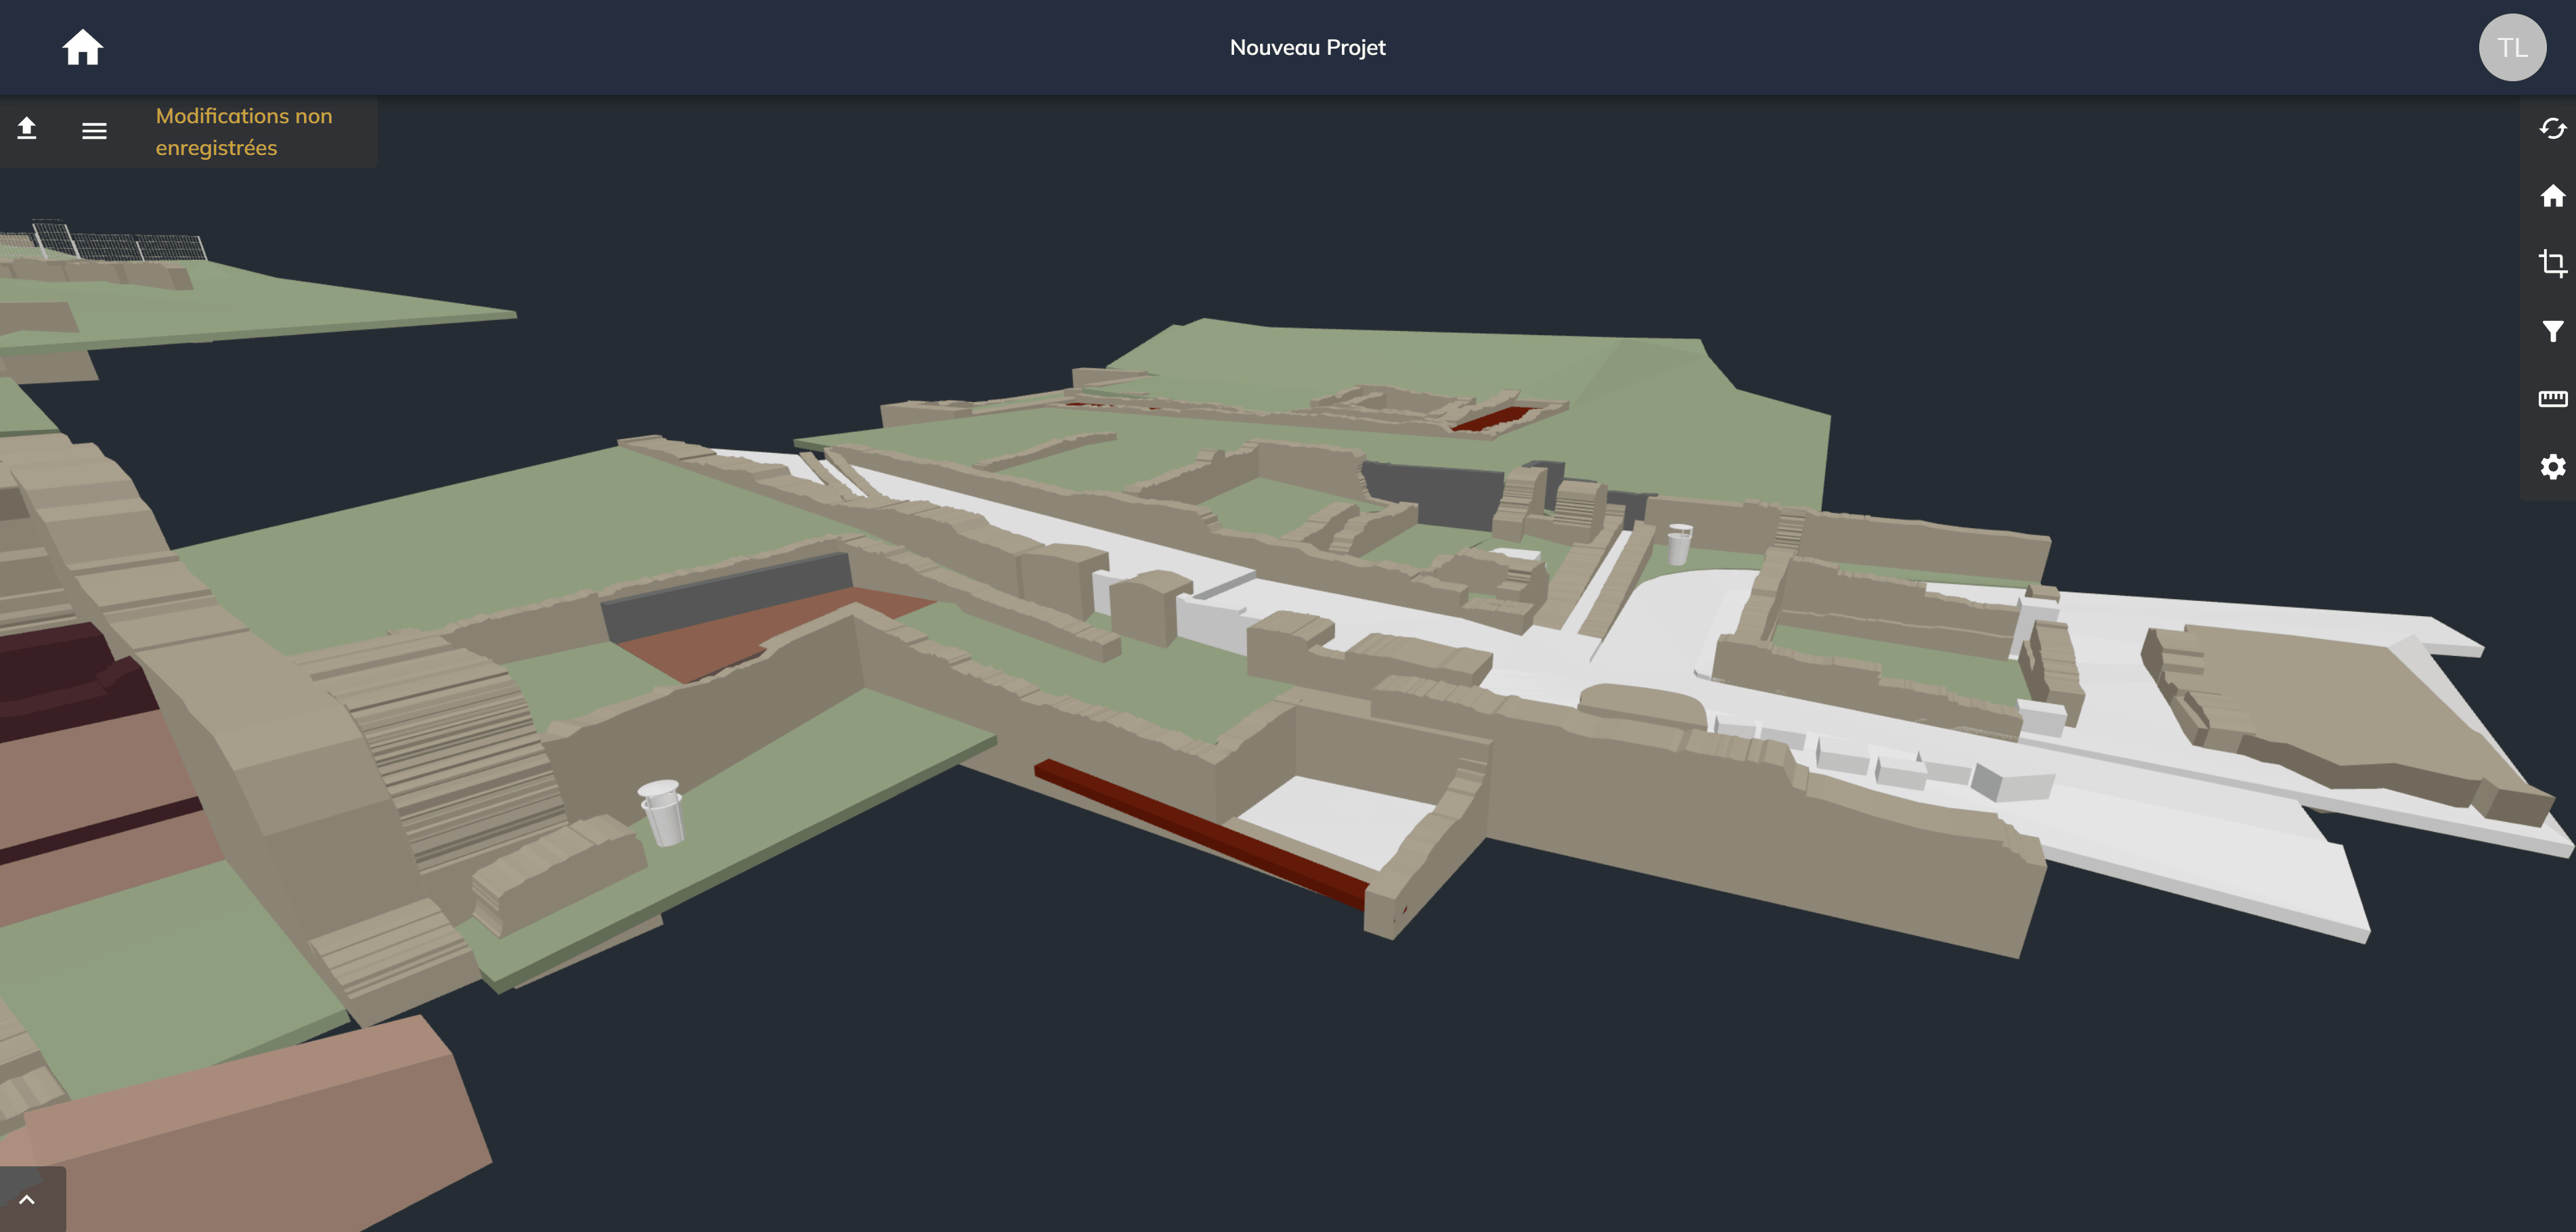This screenshot has width=2576, height=1232.
Task: Expand the bottom panel chevron
Action: [x=27, y=1199]
